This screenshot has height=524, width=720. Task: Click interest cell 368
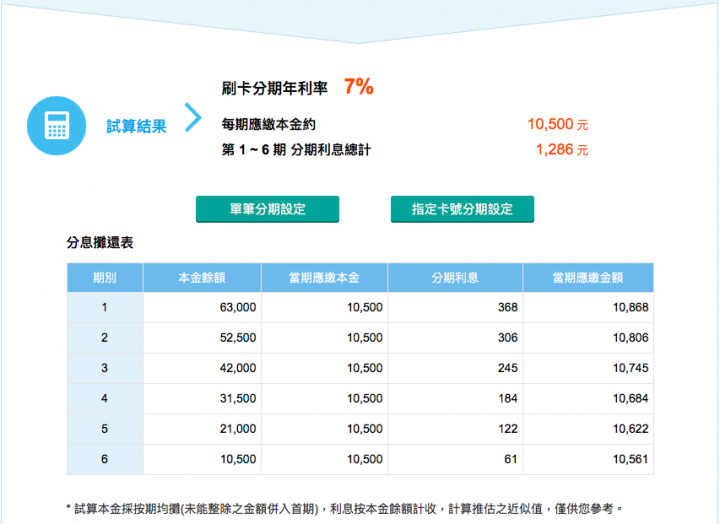tap(455, 307)
